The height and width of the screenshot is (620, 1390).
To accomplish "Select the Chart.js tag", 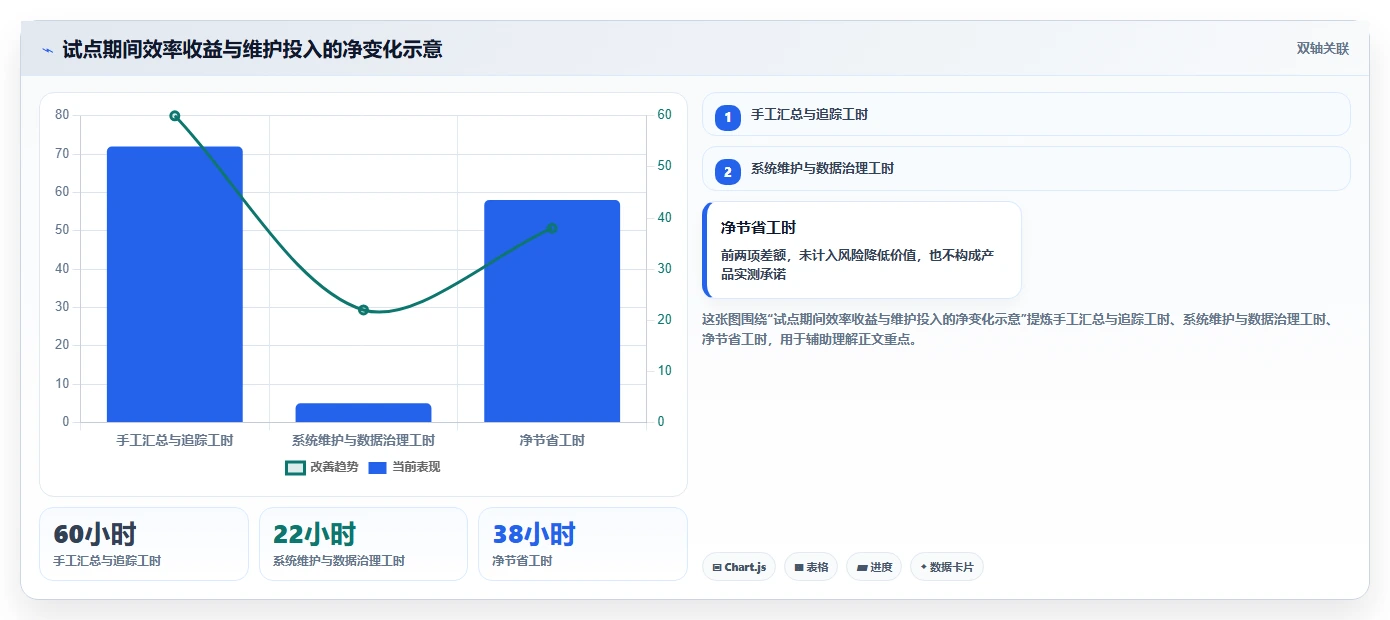I will [739, 567].
